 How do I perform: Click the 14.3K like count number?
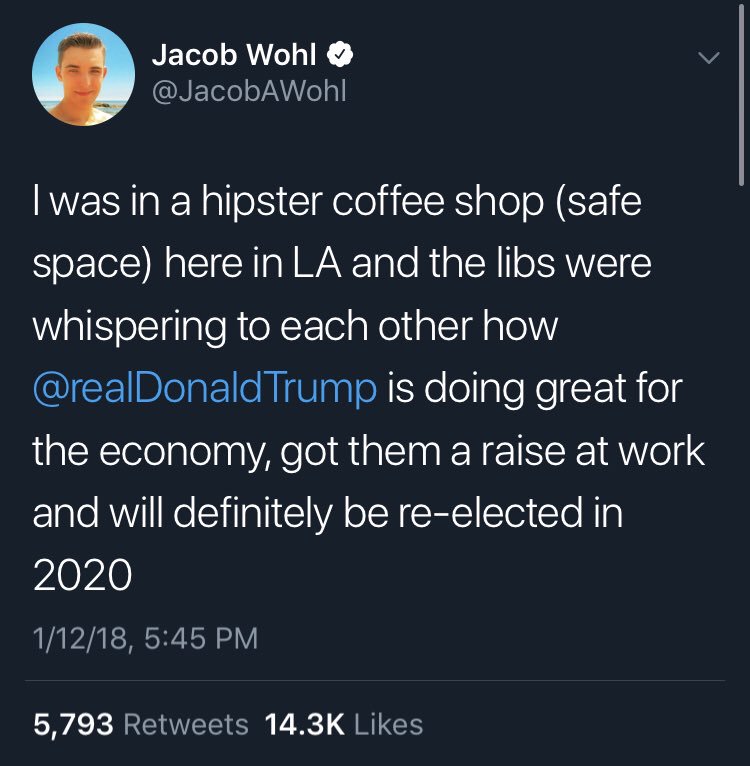[305, 724]
